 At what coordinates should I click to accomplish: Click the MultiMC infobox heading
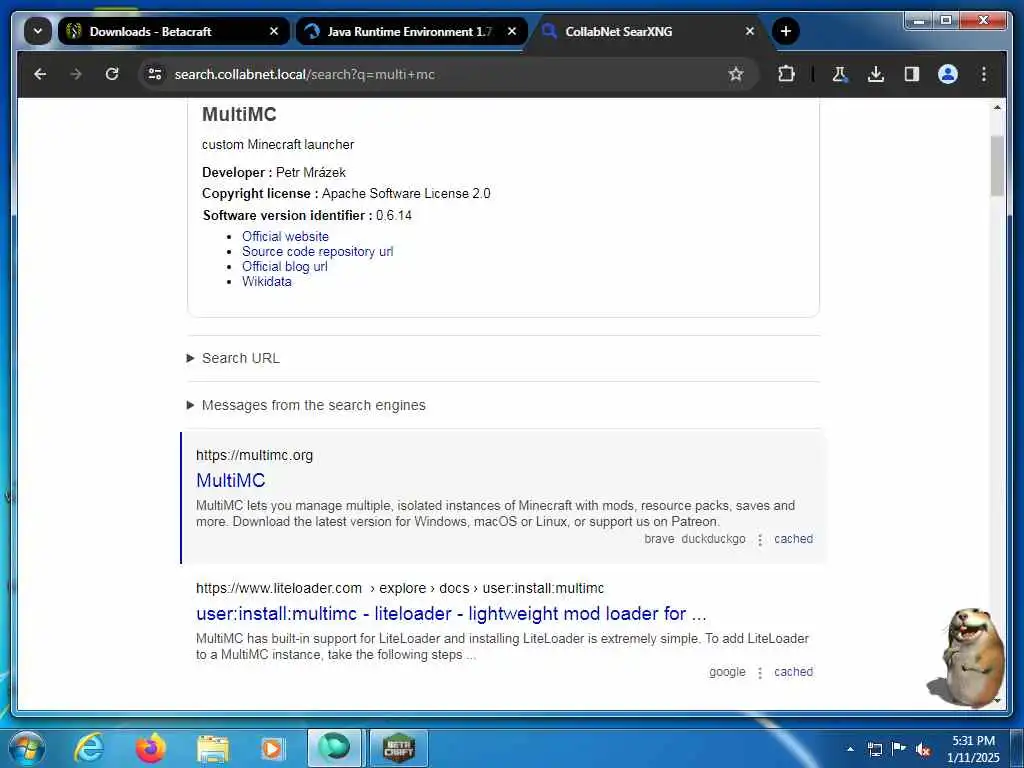point(239,114)
